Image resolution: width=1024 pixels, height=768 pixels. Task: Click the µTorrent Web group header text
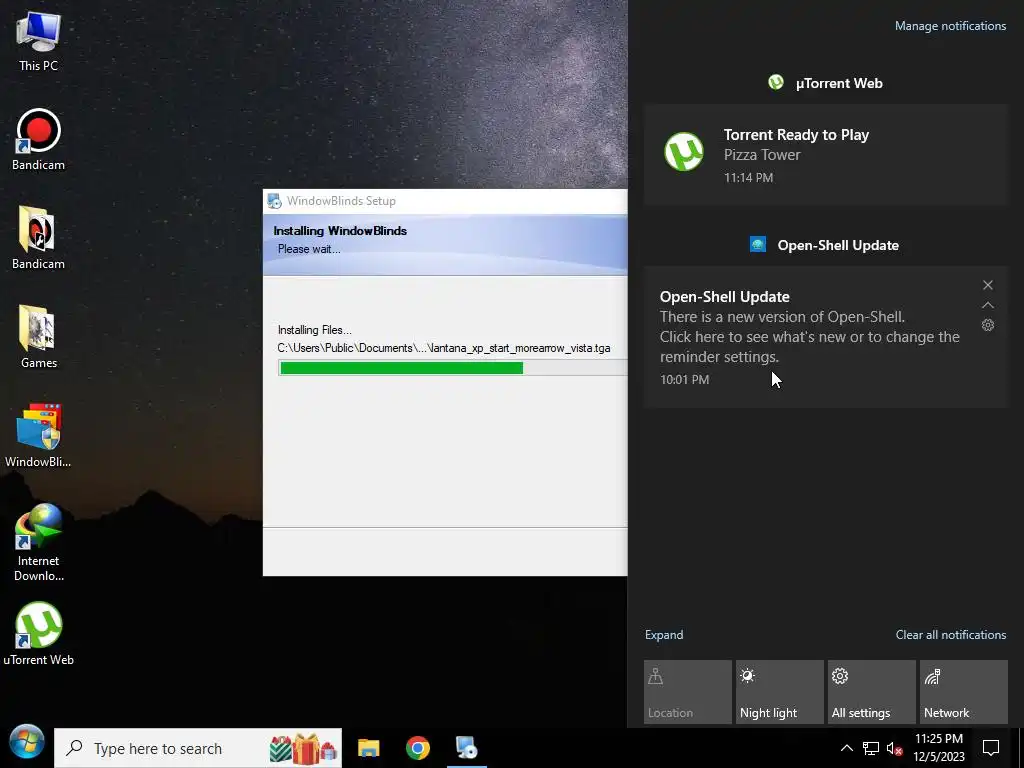click(839, 83)
